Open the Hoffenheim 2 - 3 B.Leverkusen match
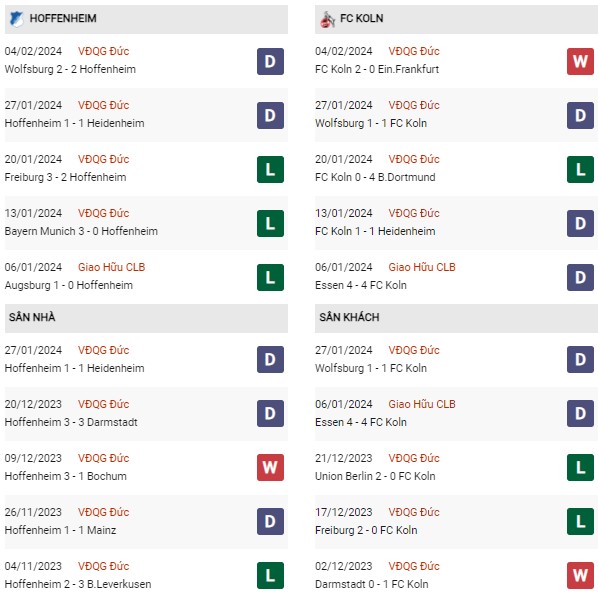Image resolution: width=598 pixels, height=595 pixels. tap(78, 584)
